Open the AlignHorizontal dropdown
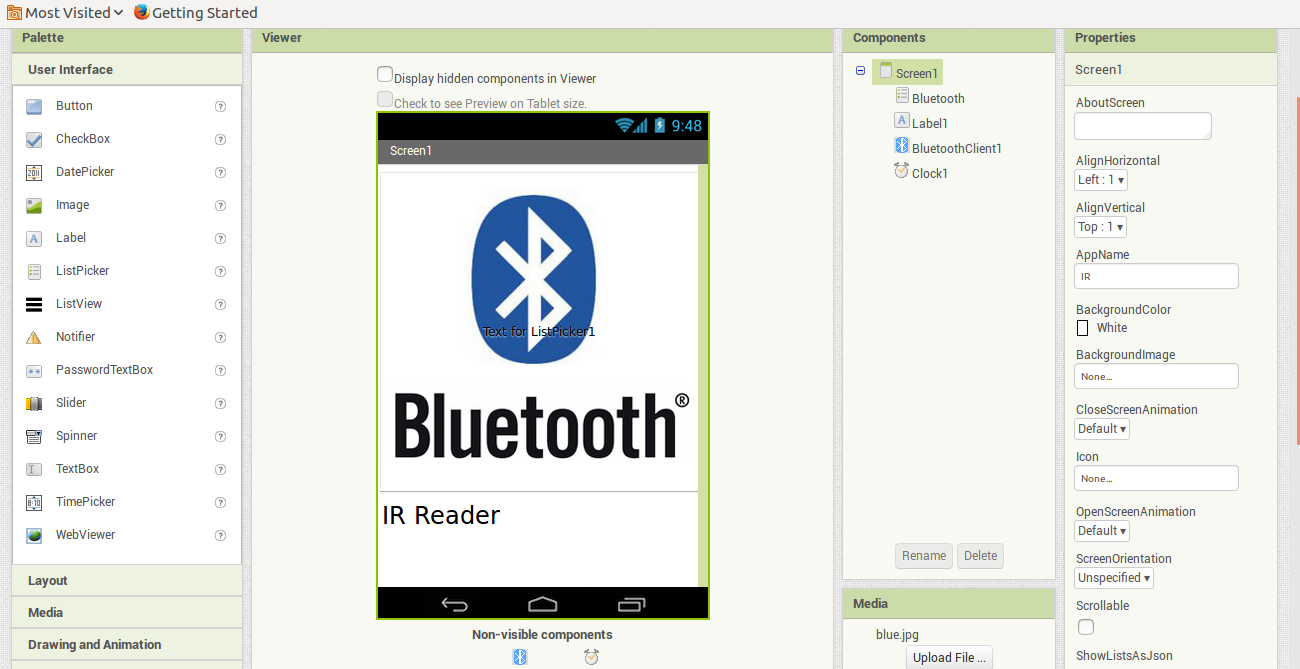Image resolution: width=1300 pixels, height=669 pixels. pyautogui.click(x=1101, y=180)
